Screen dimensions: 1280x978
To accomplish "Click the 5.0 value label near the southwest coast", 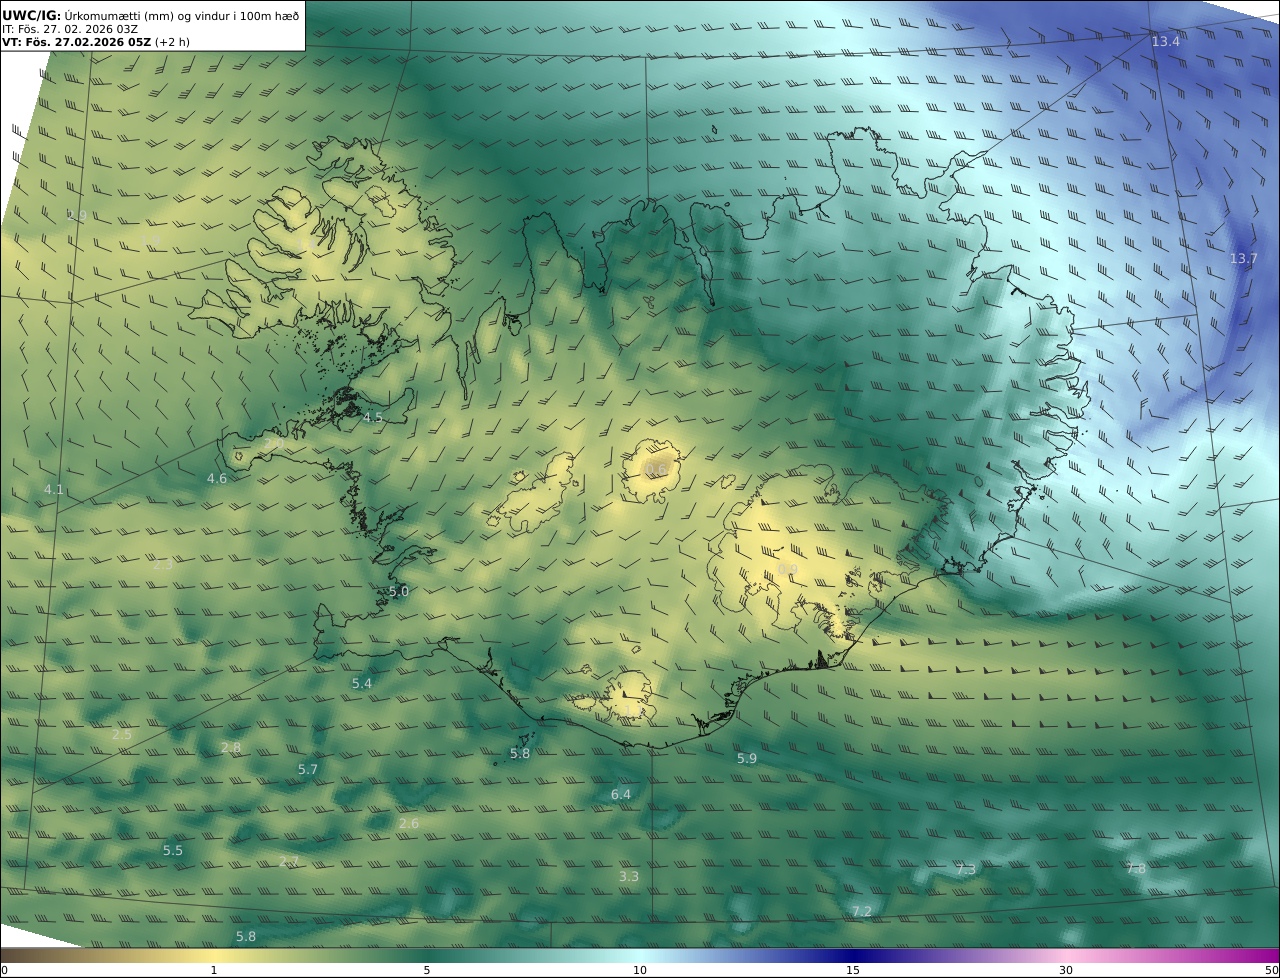I will pyautogui.click(x=399, y=591).
